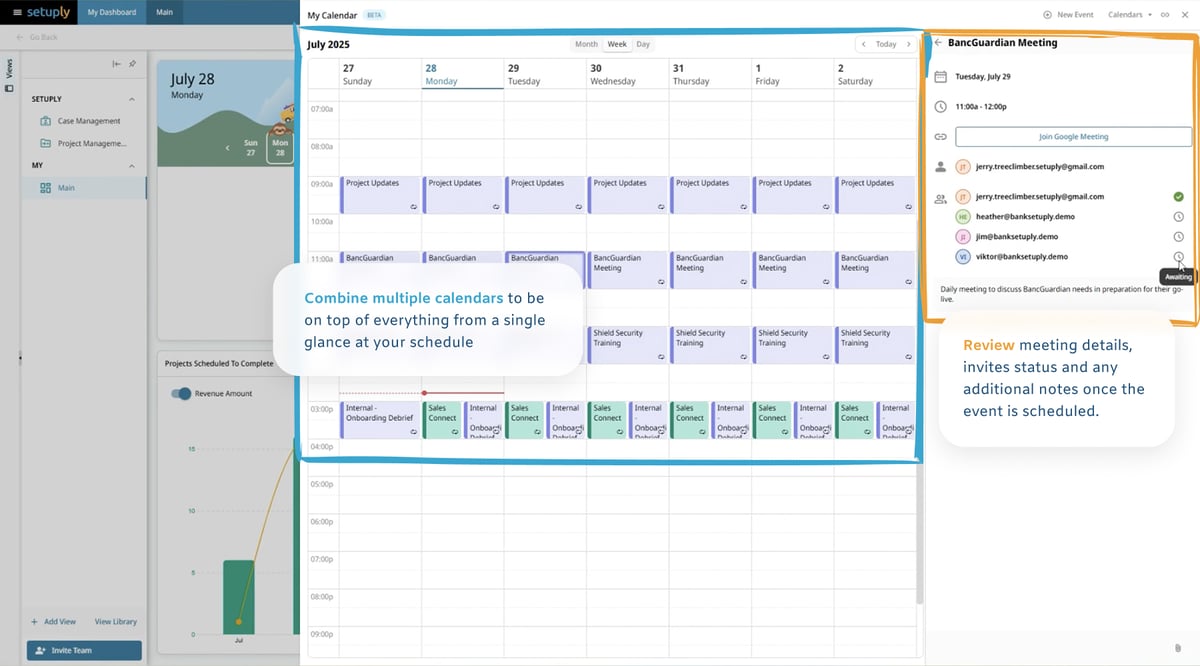
Task: Click the attendees group icon
Action: (940, 198)
